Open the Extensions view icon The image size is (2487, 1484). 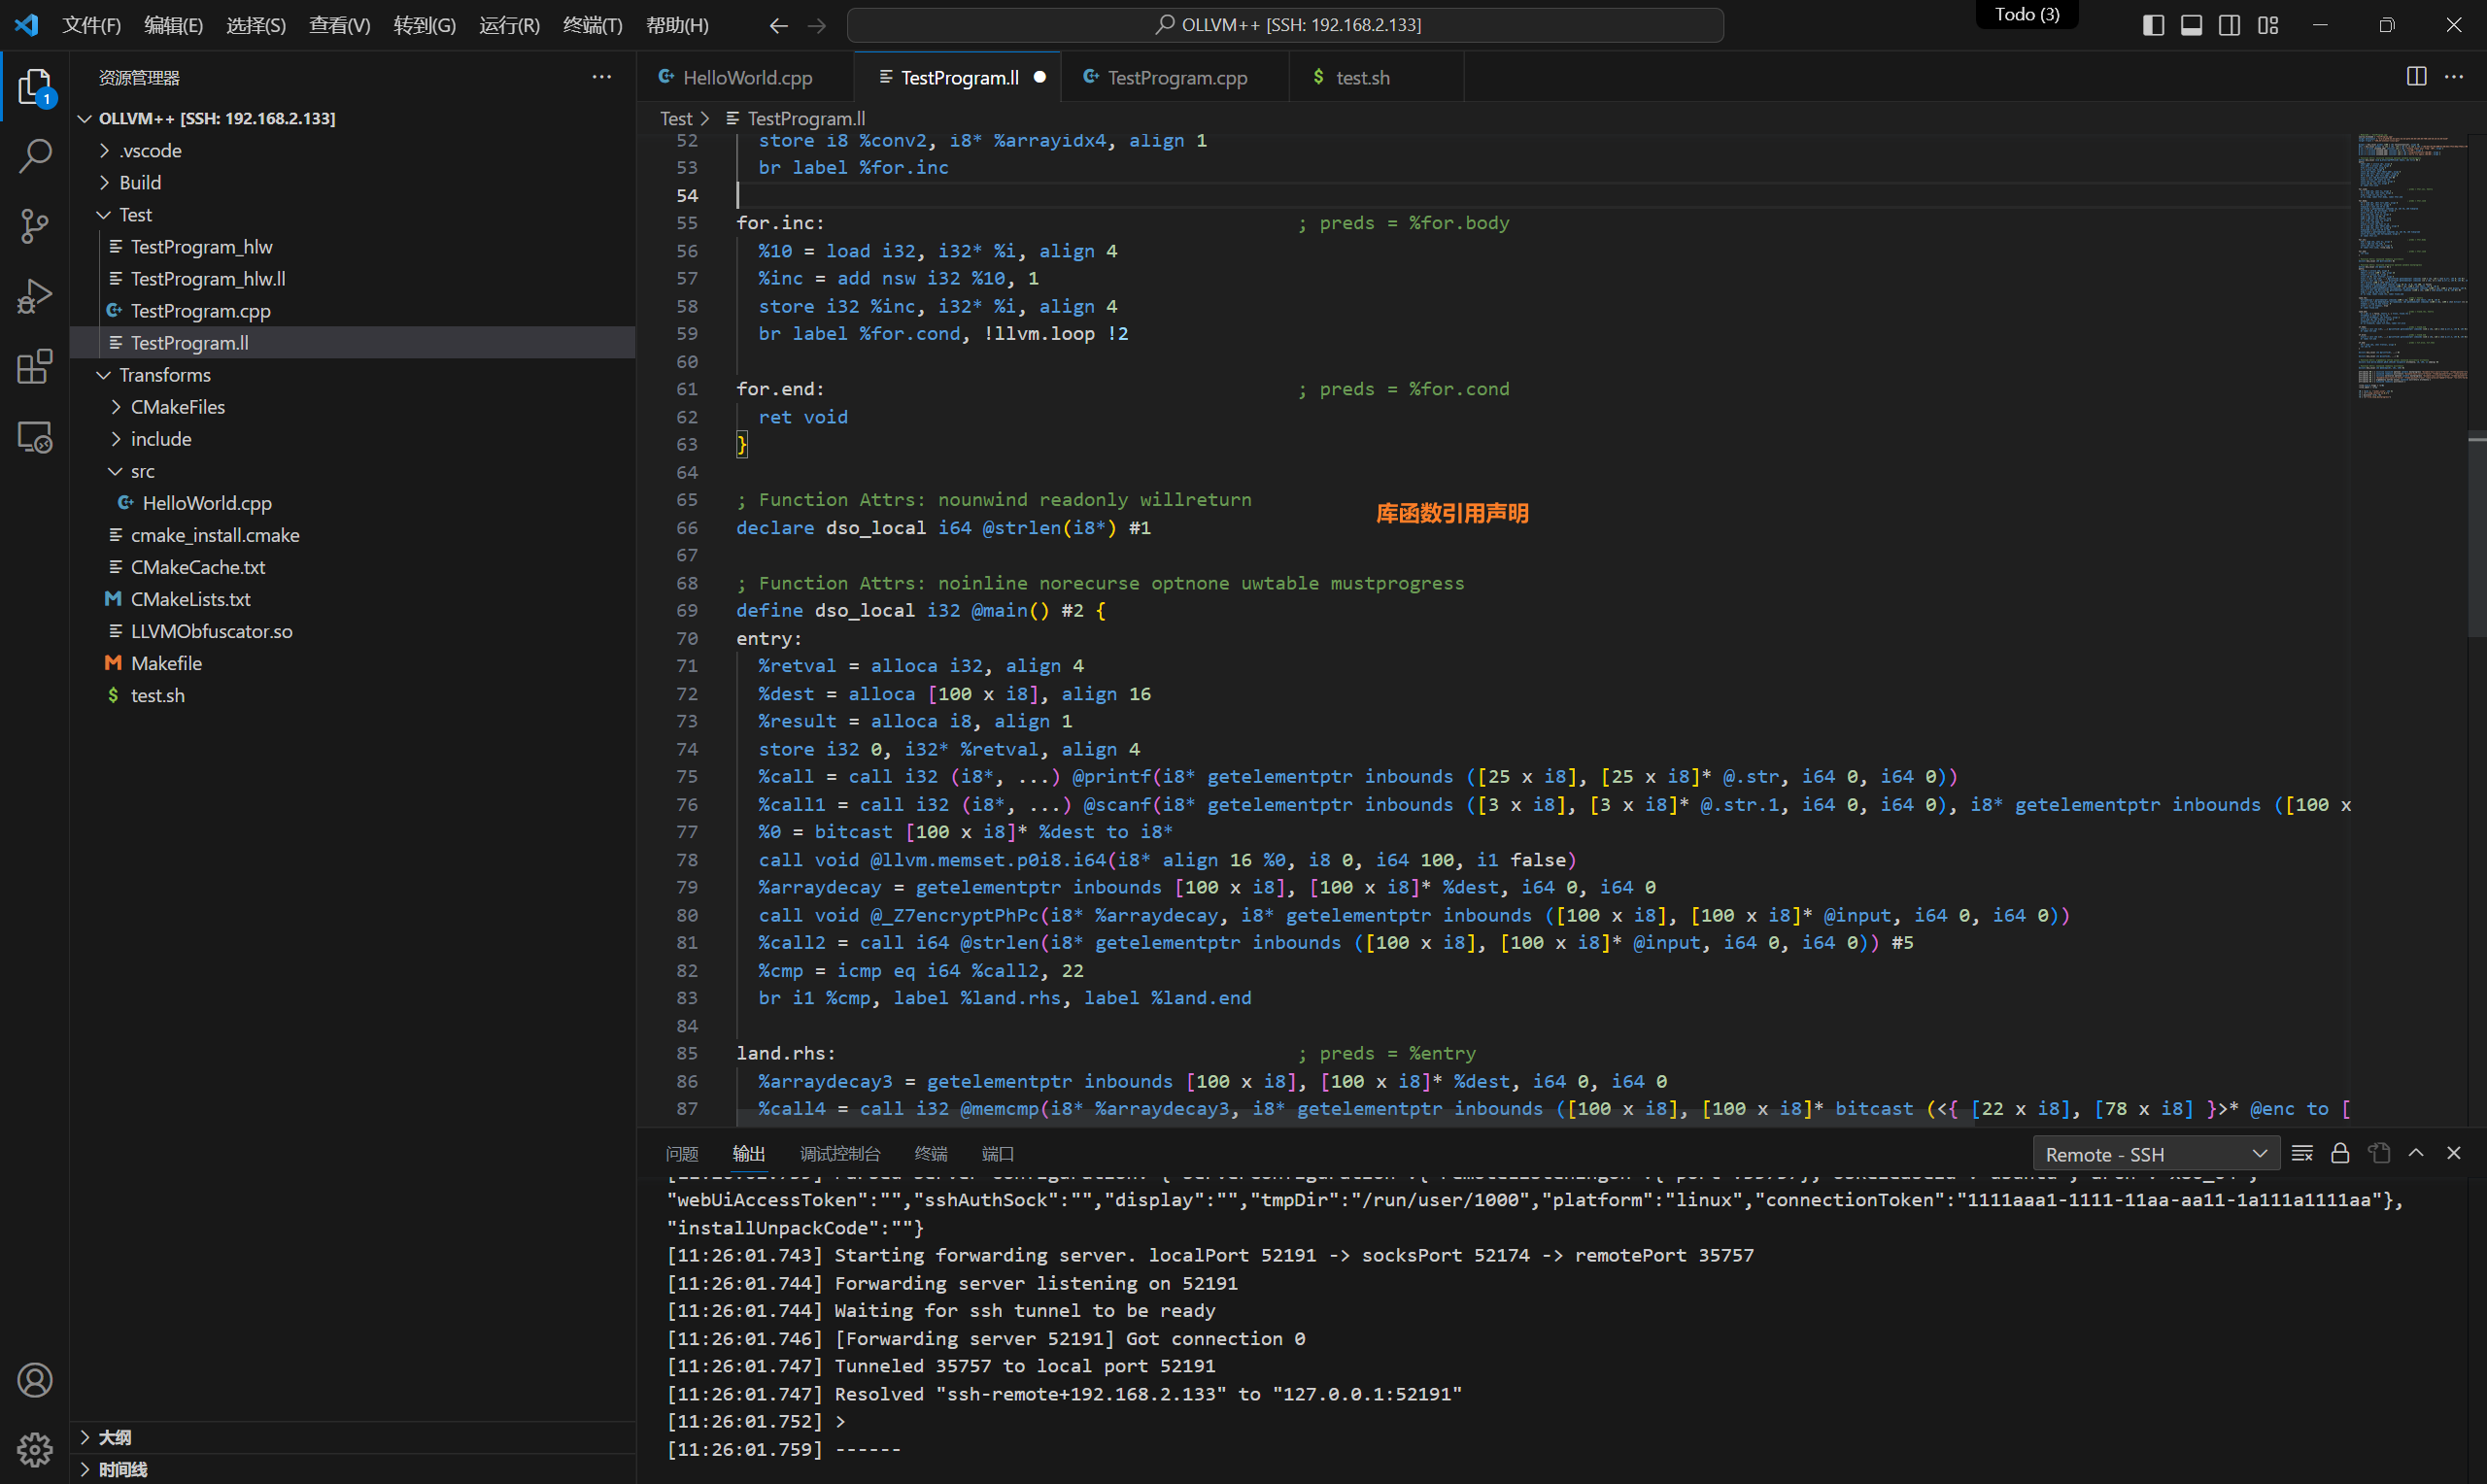(35, 366)
